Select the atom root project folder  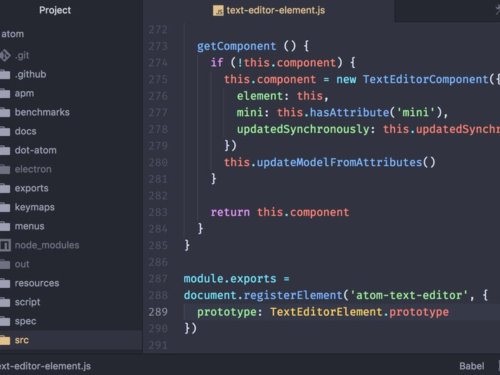point(13,34)
